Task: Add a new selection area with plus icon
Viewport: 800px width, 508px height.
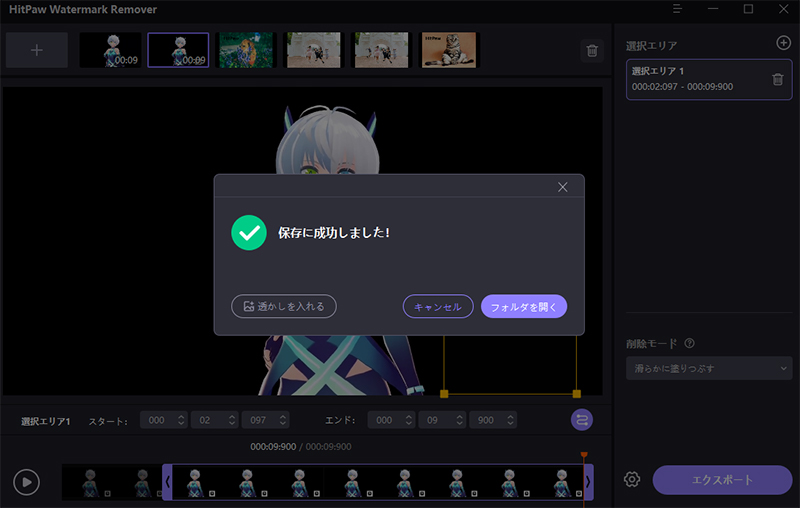Action: (x=783, y=43)
